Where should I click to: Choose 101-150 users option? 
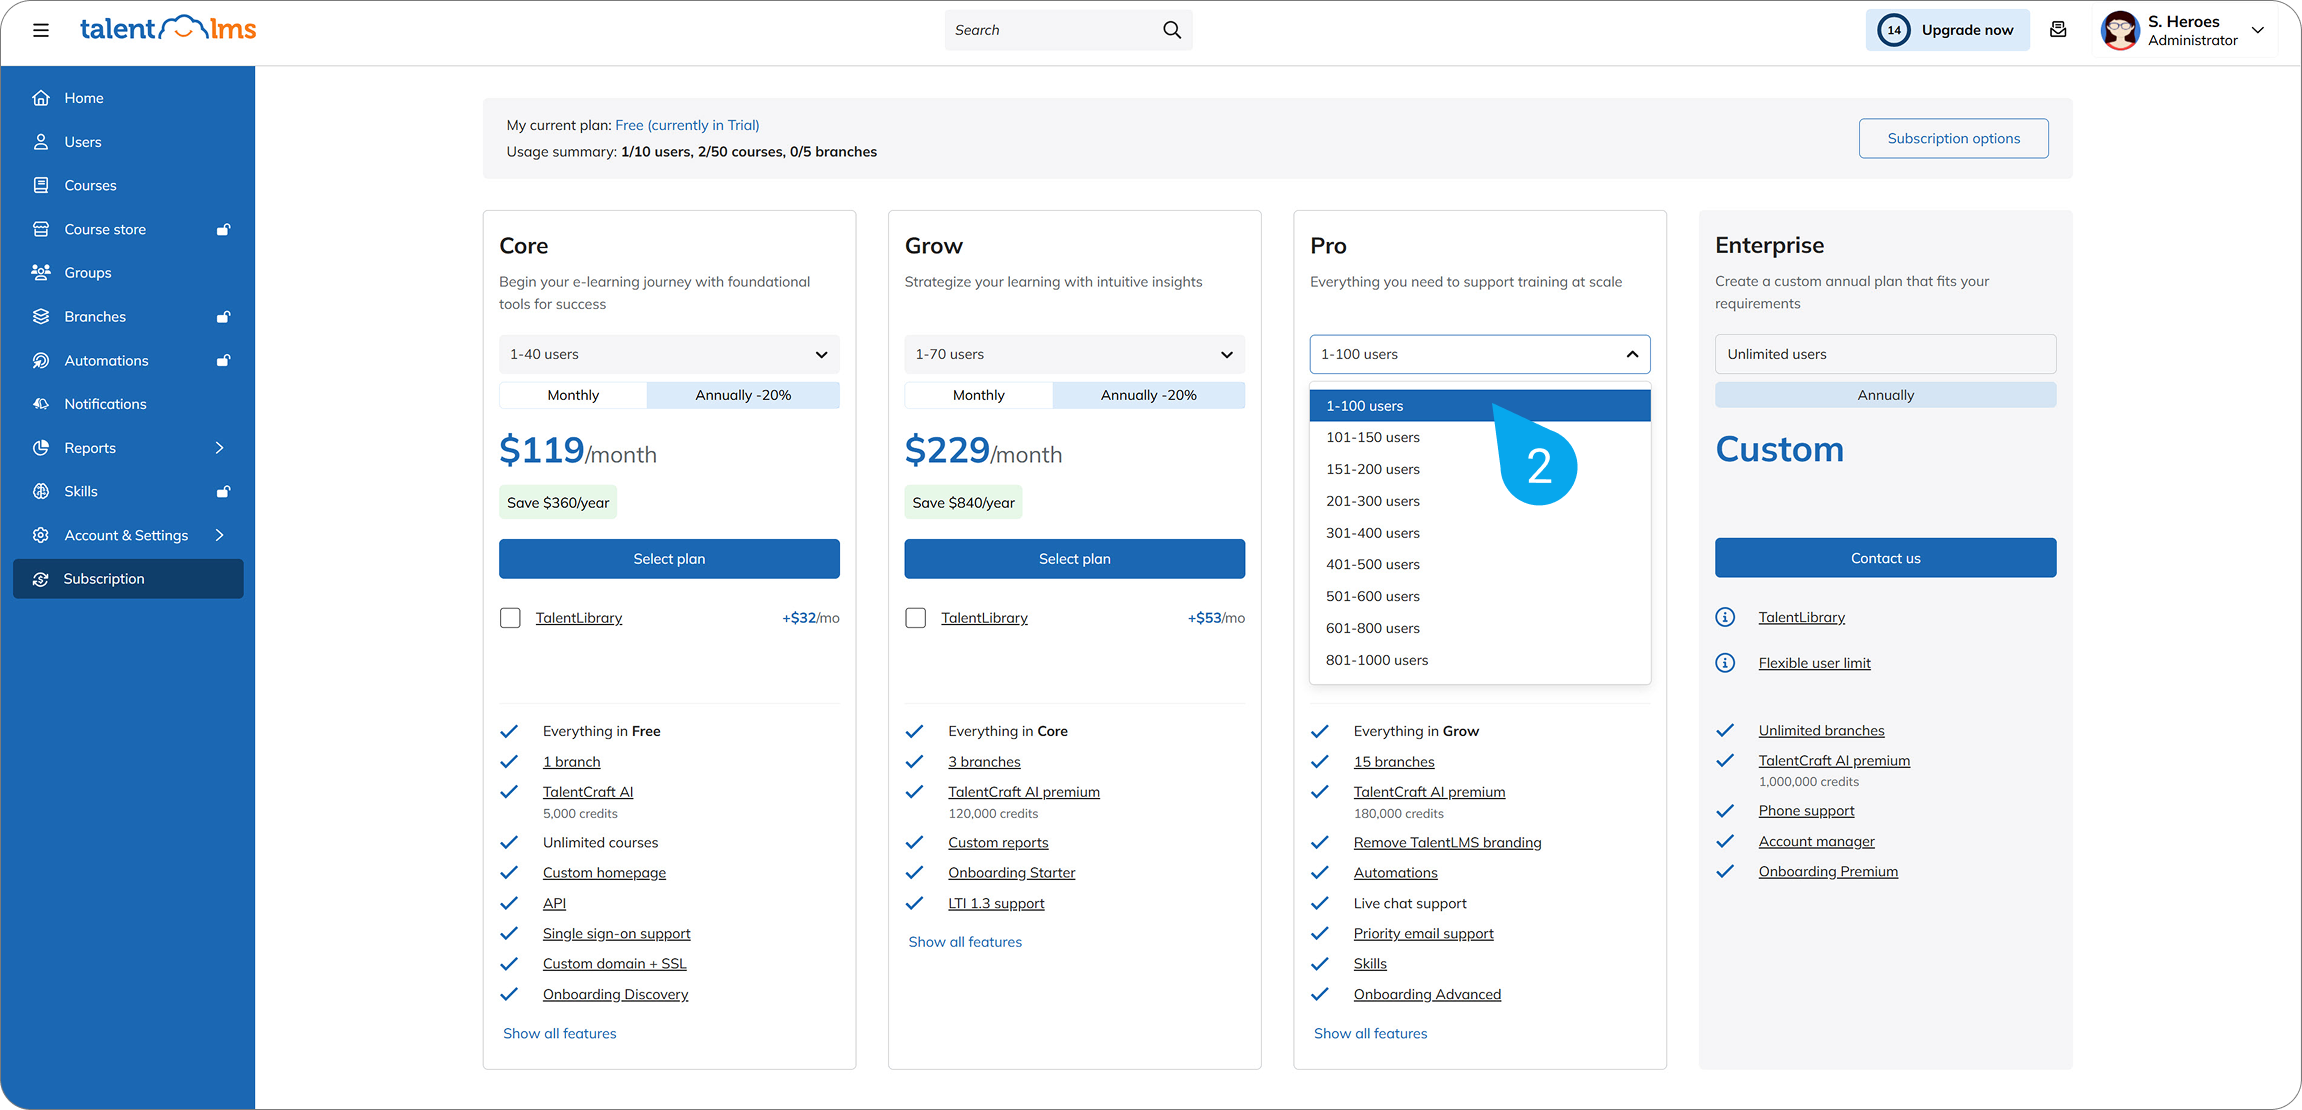[x=1480, y=437]
